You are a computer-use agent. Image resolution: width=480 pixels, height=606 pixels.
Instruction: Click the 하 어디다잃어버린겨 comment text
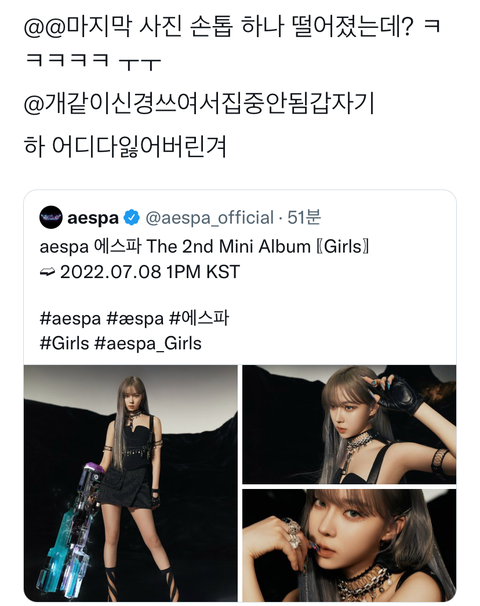[125, 146]
